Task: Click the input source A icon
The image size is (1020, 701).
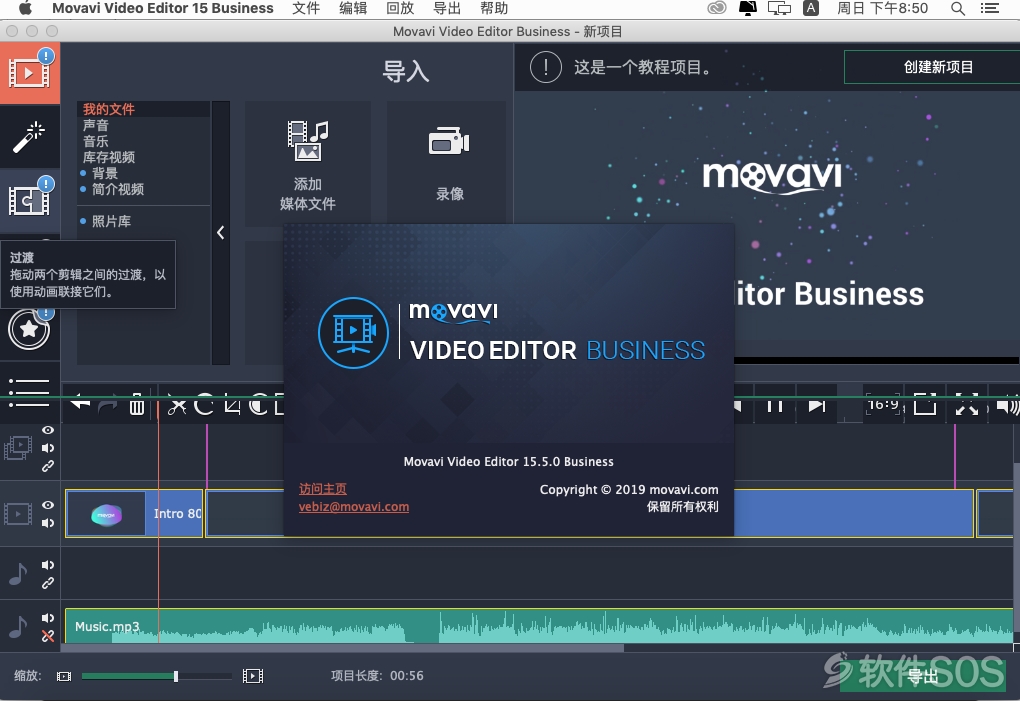Action: click(x=811, y=8)
